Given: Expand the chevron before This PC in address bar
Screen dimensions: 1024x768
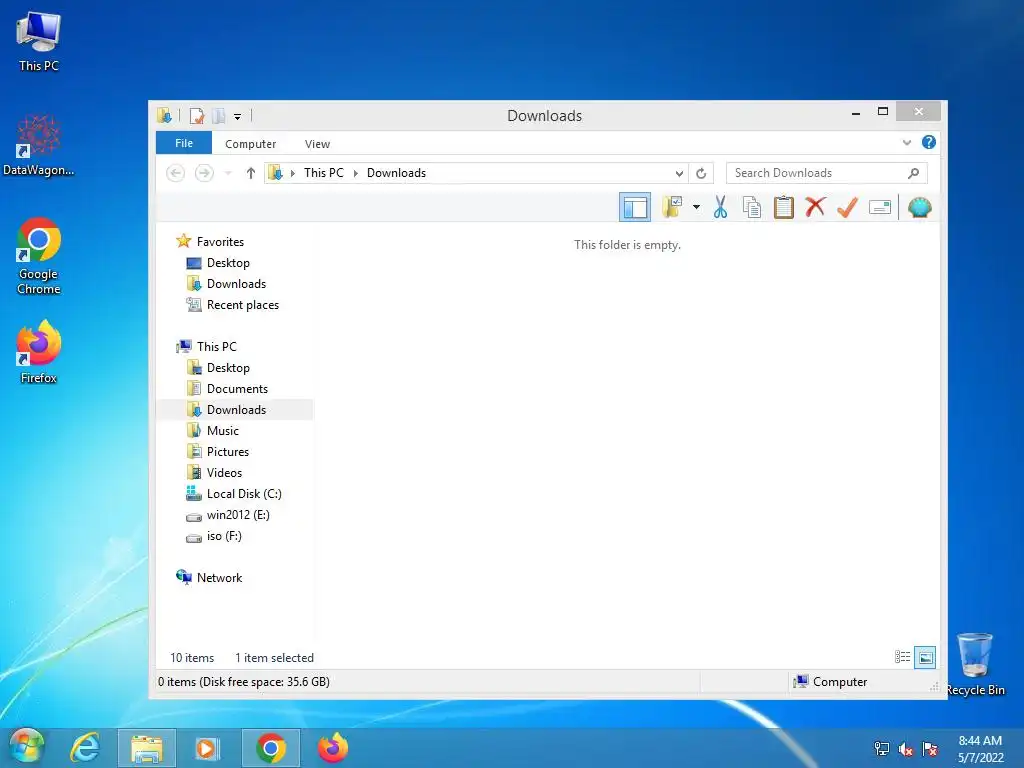Looking at the screenshot, I should coord(293,173).
